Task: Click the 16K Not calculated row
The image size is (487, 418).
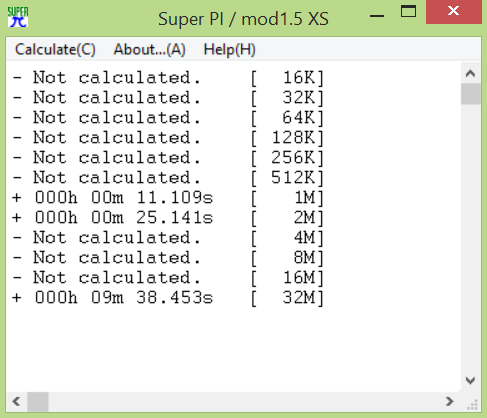Action: [x=168, y=78]
